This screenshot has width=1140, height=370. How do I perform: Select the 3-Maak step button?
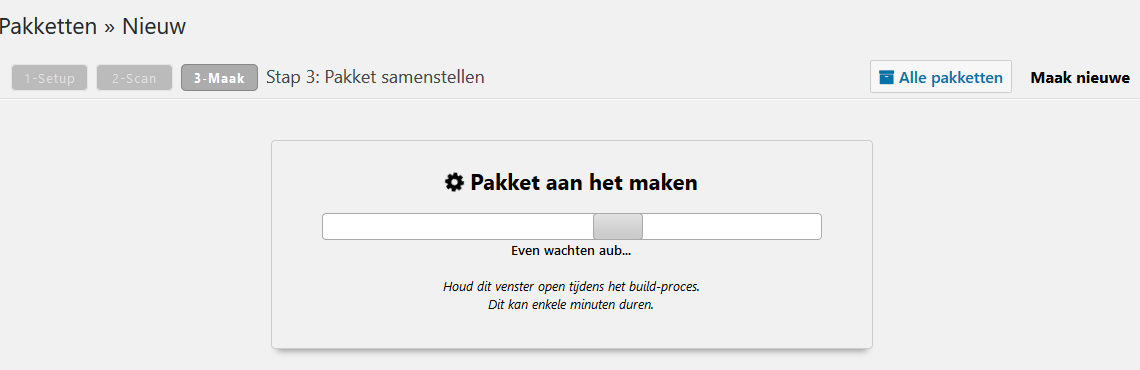point(220,78)
